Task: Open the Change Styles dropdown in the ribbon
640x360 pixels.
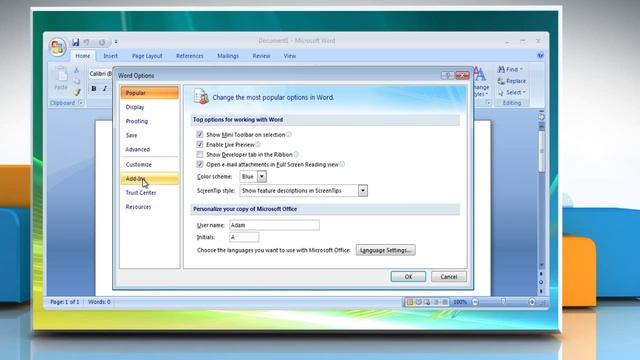Action: tap(481, 83)
